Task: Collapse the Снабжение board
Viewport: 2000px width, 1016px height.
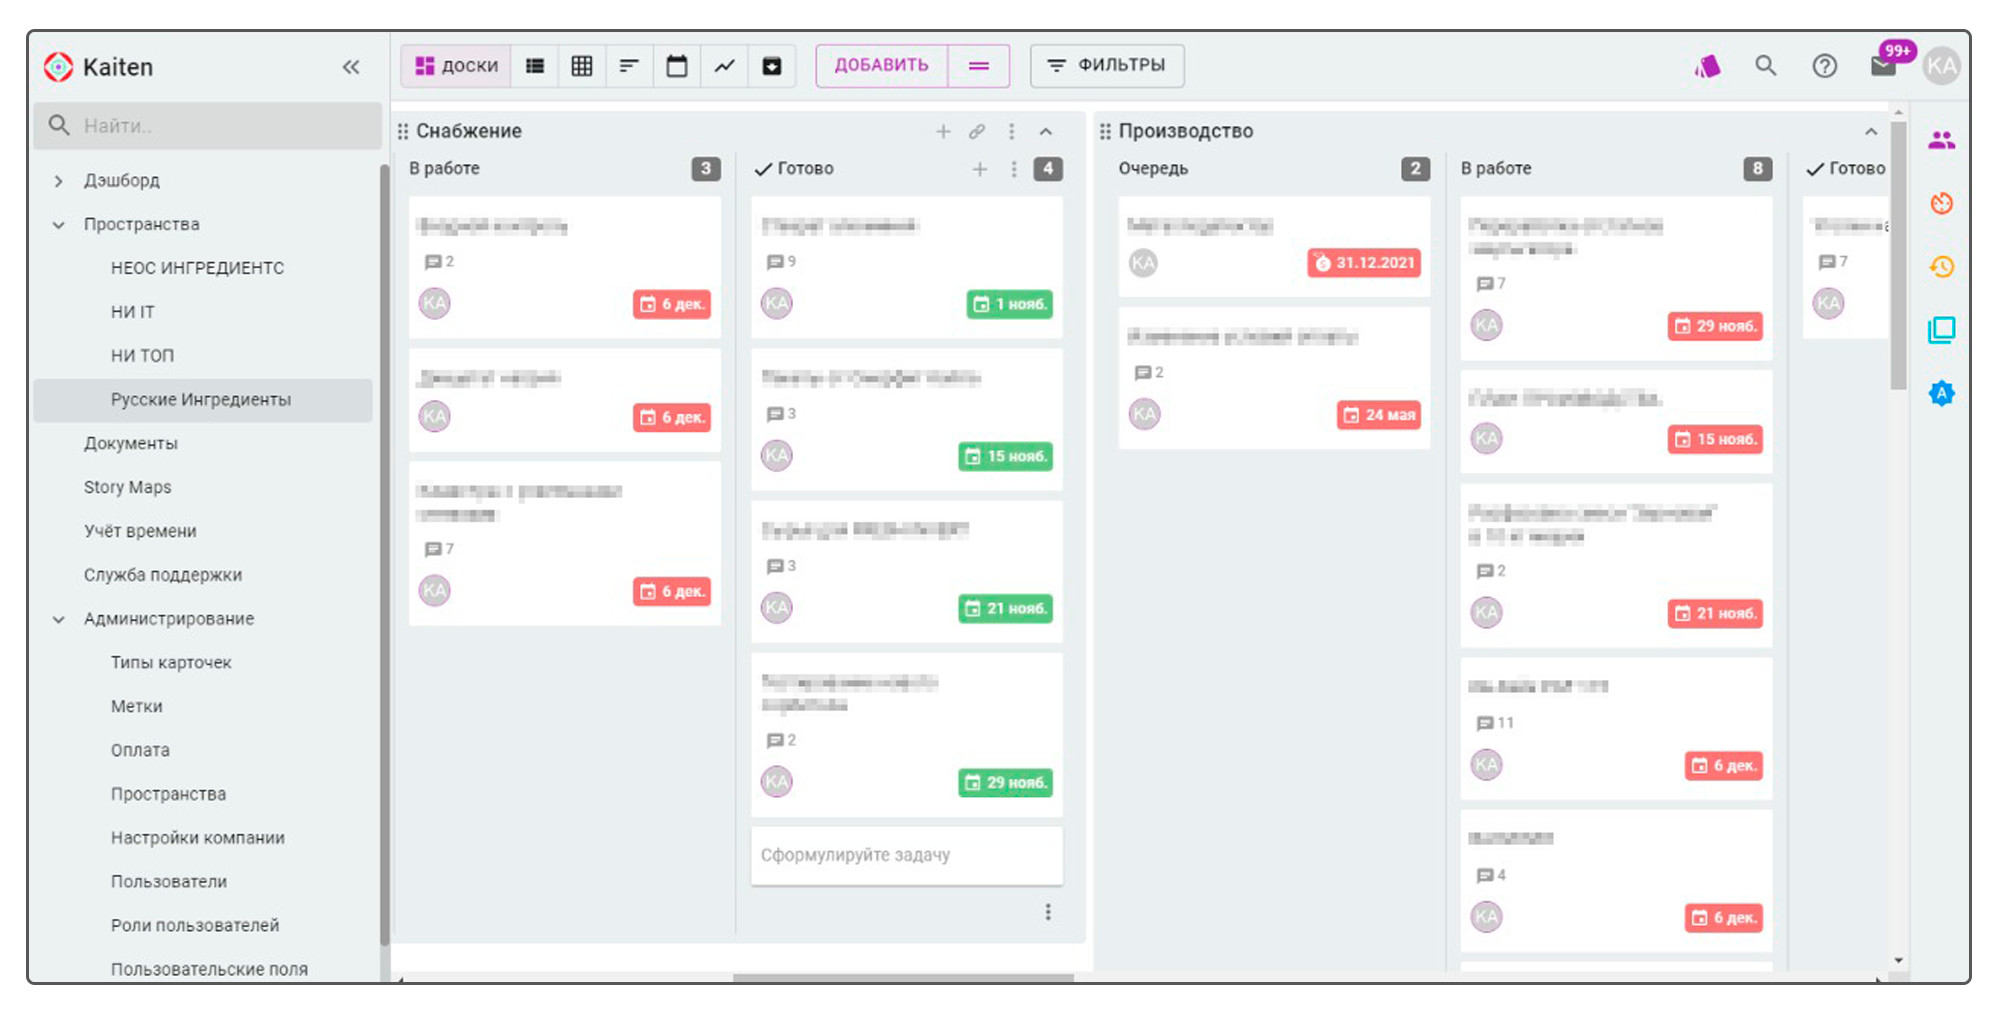Action: point(1046,131)
